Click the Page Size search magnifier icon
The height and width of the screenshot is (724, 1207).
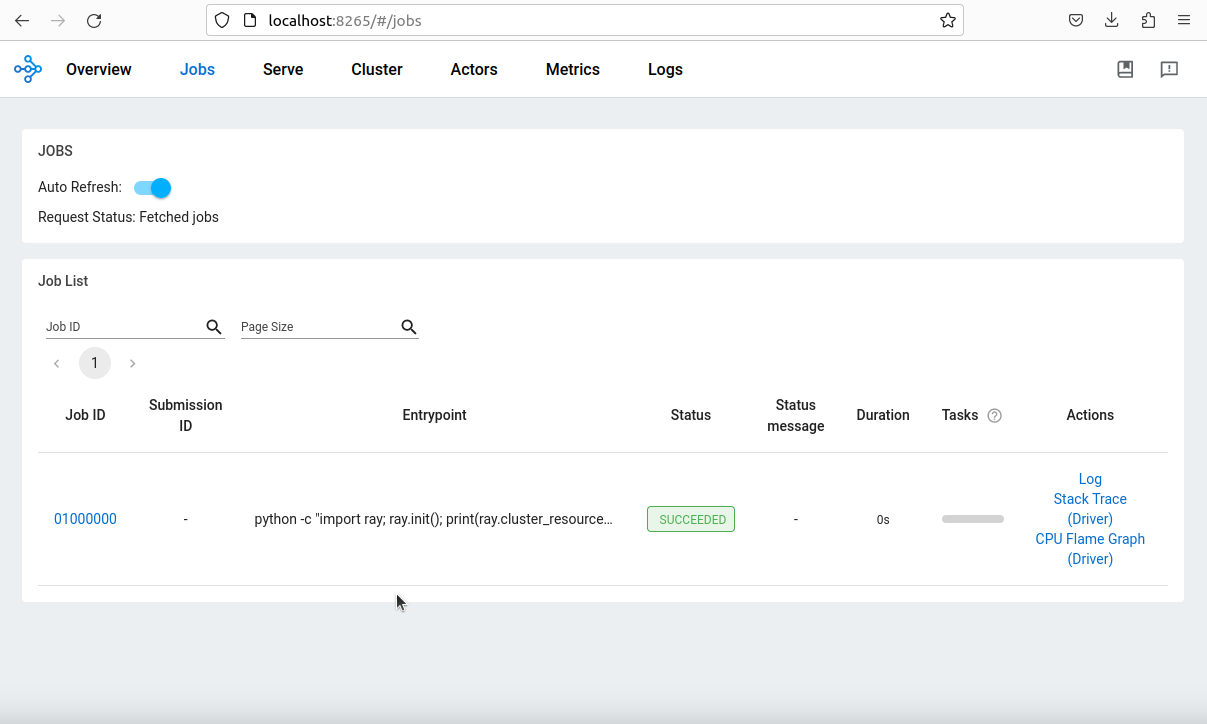click(x=408, y=327)
